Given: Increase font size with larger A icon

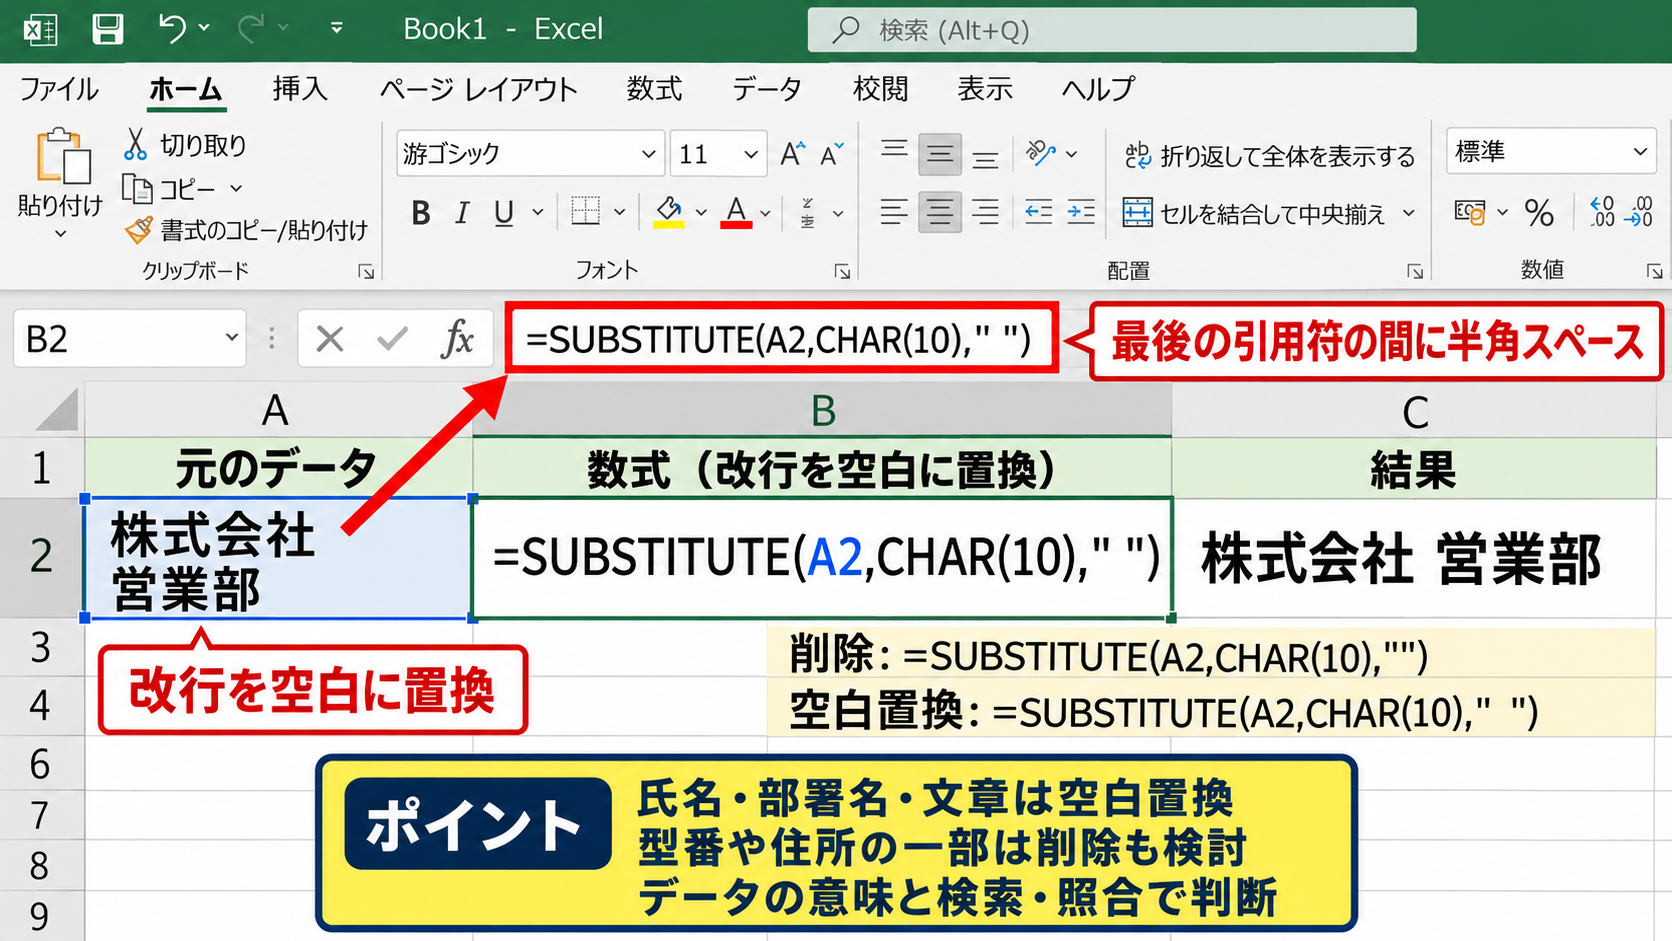Looking at the screenshot, I should (792, 154).
